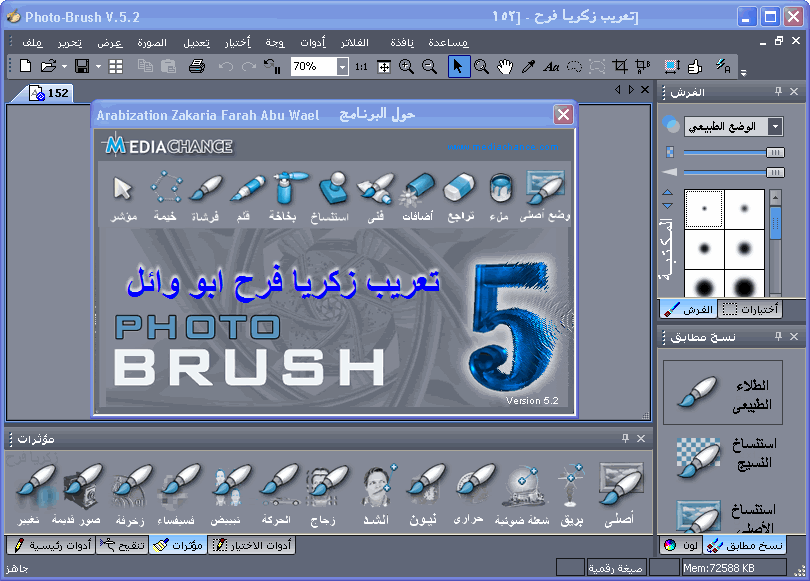Open the 70% zoom level dropdown
810x581 pixels.
(x=342, y=67)
